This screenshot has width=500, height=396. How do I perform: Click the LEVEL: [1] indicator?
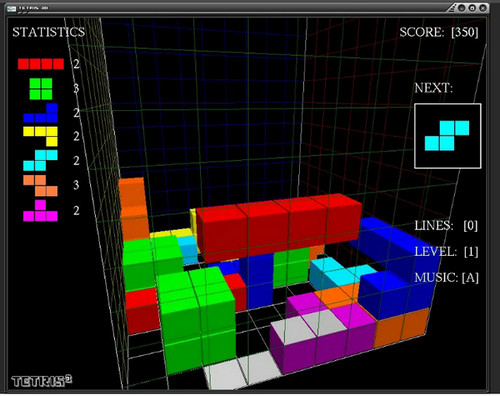click(x=446, y=252)
